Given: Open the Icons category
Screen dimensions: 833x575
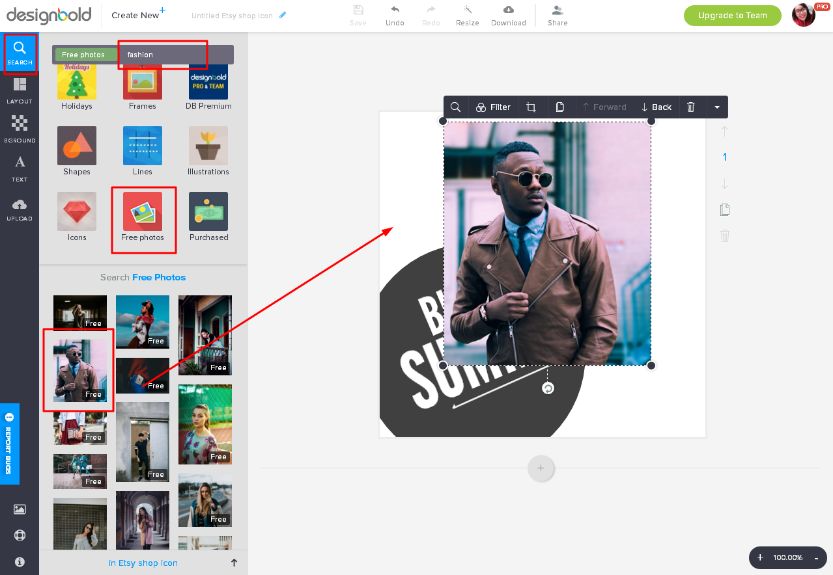Looking at the screenshot, I should [76, 217].
